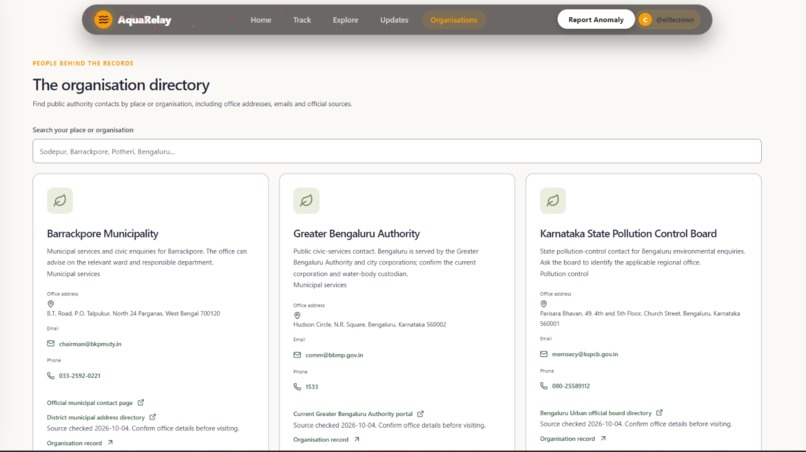Click arrow icon next to Greater Bengaluru Organisation record

pos(357,439)
